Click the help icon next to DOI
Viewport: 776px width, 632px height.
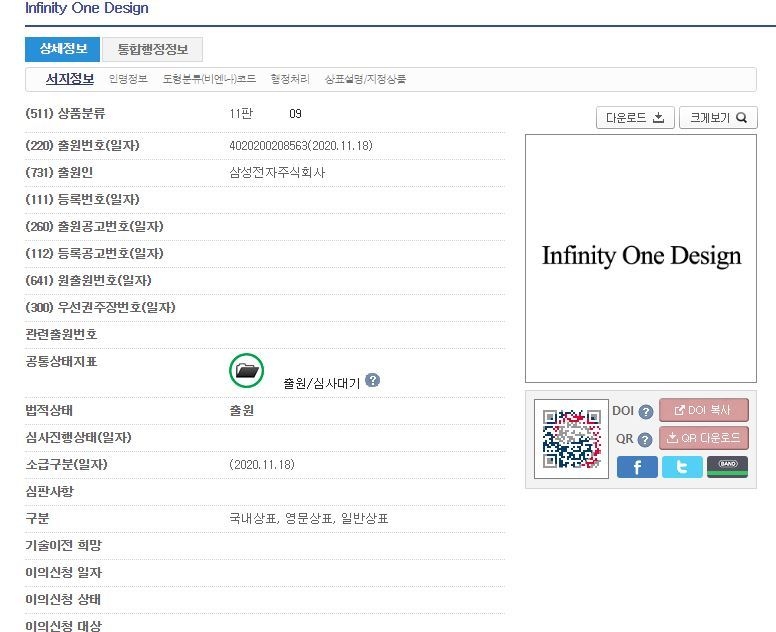pos(646,411)
